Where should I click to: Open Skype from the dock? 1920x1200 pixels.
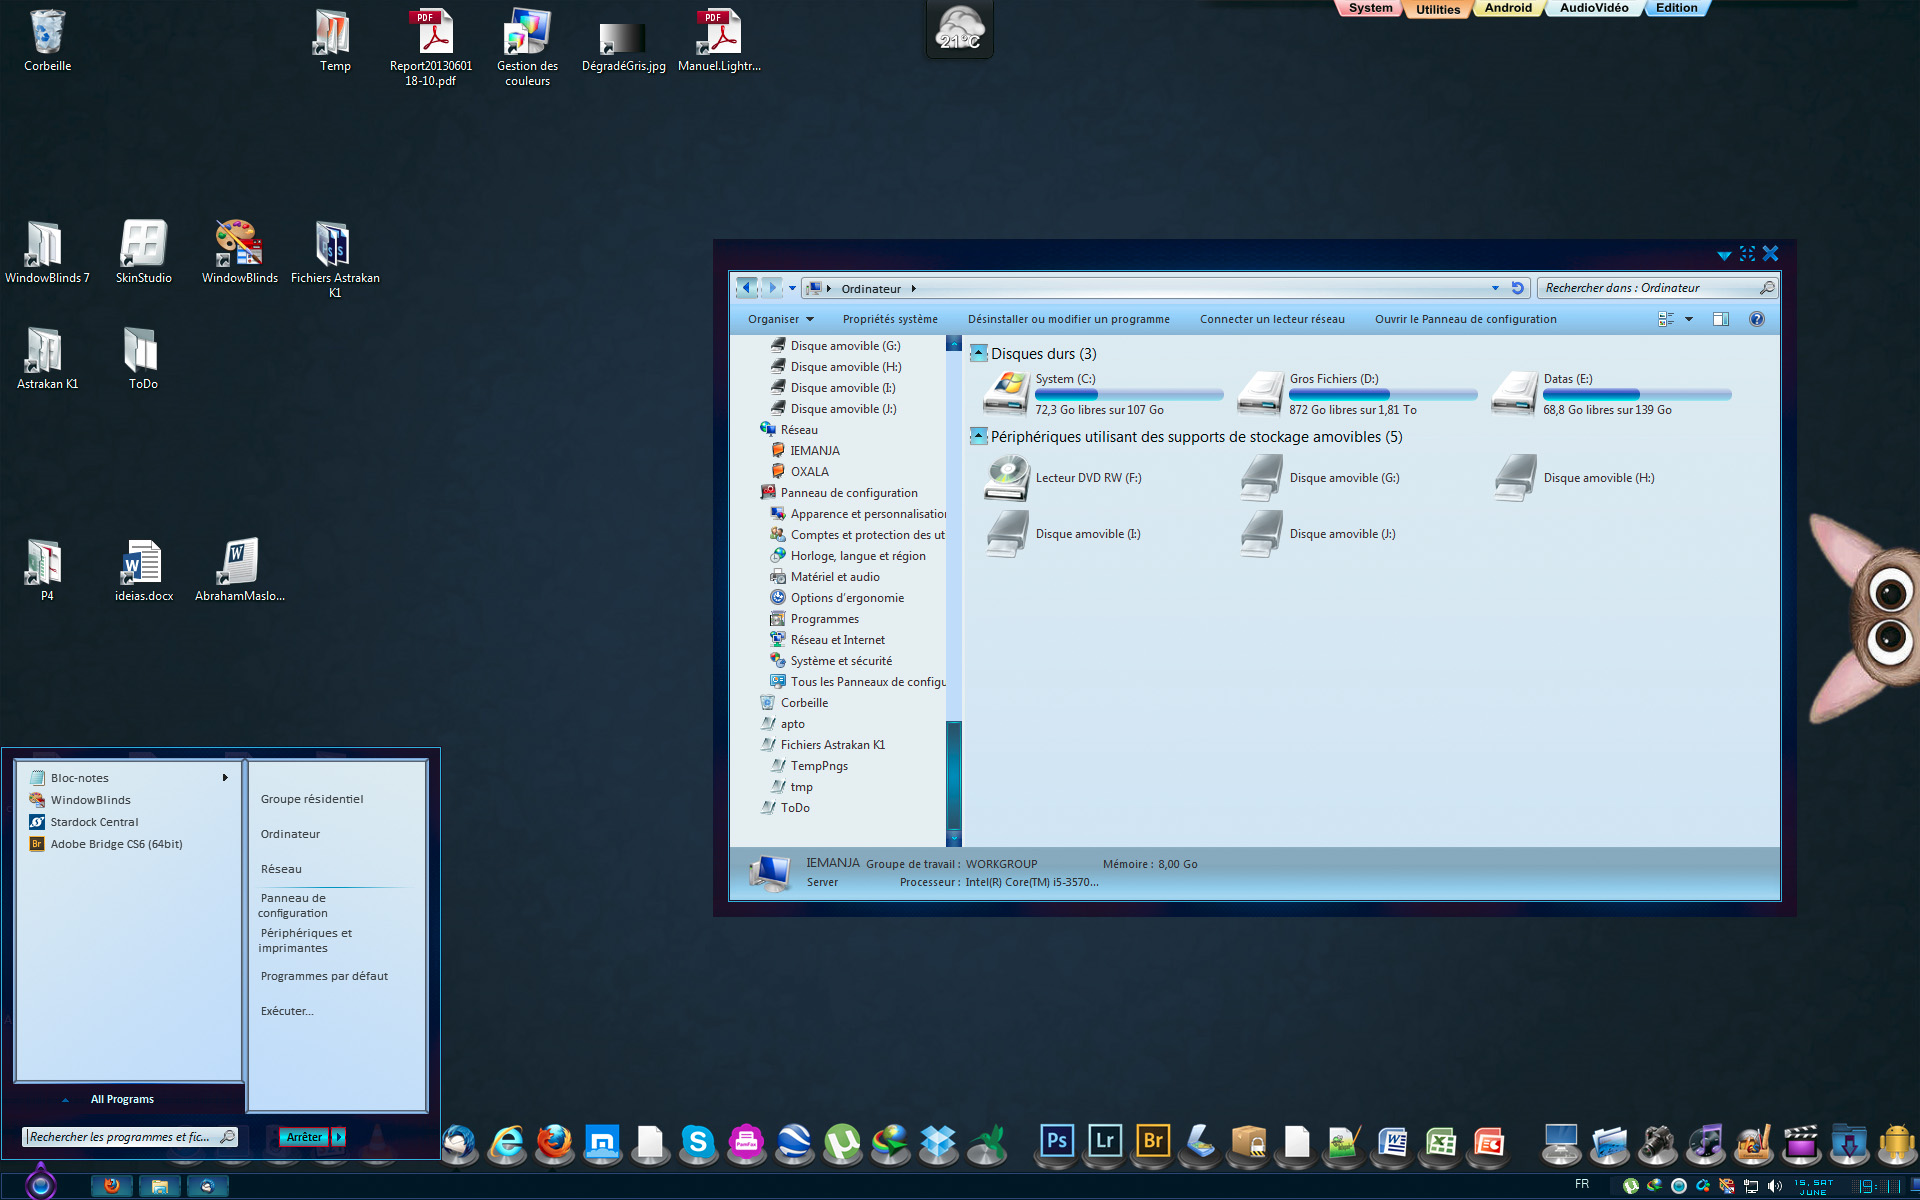pyautogui.click(x=698, y=1142)
